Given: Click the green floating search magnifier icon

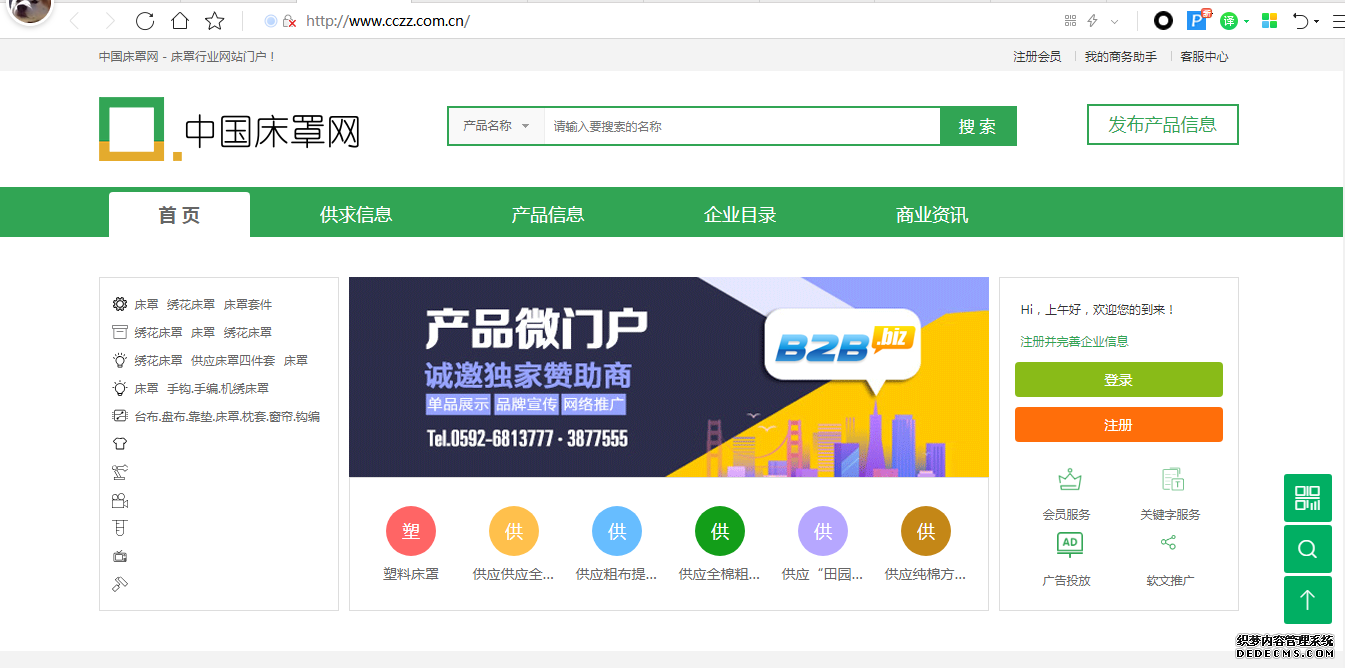Looking at the screenshot, I should pos(1307,549).
